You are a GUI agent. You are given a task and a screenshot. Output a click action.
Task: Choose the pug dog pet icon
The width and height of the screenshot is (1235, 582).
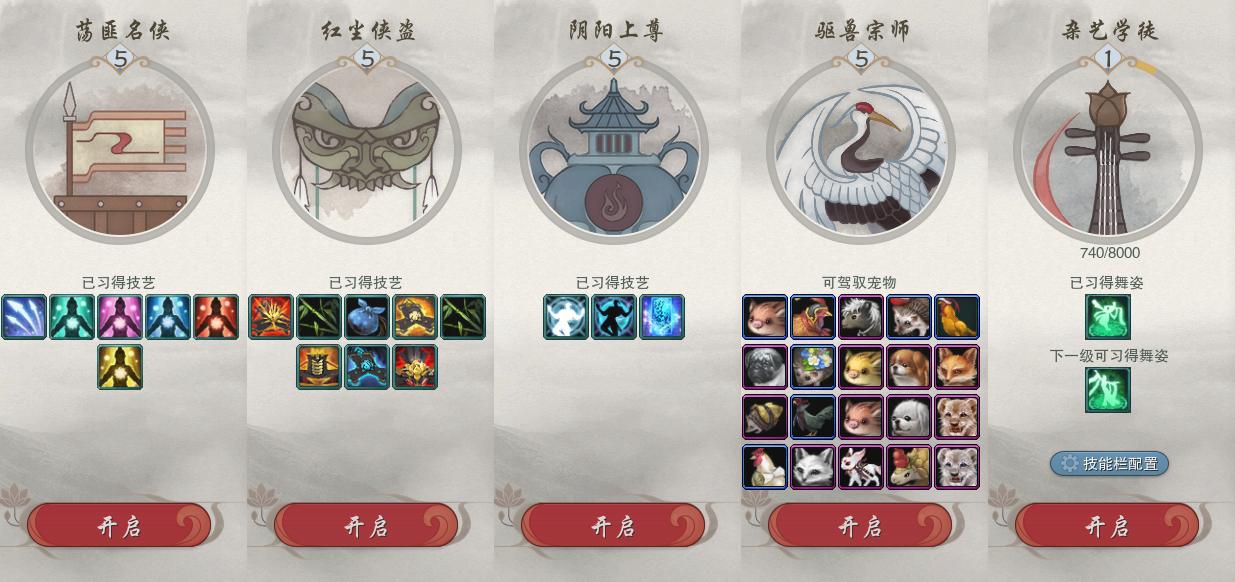click(x=765, y=367)
